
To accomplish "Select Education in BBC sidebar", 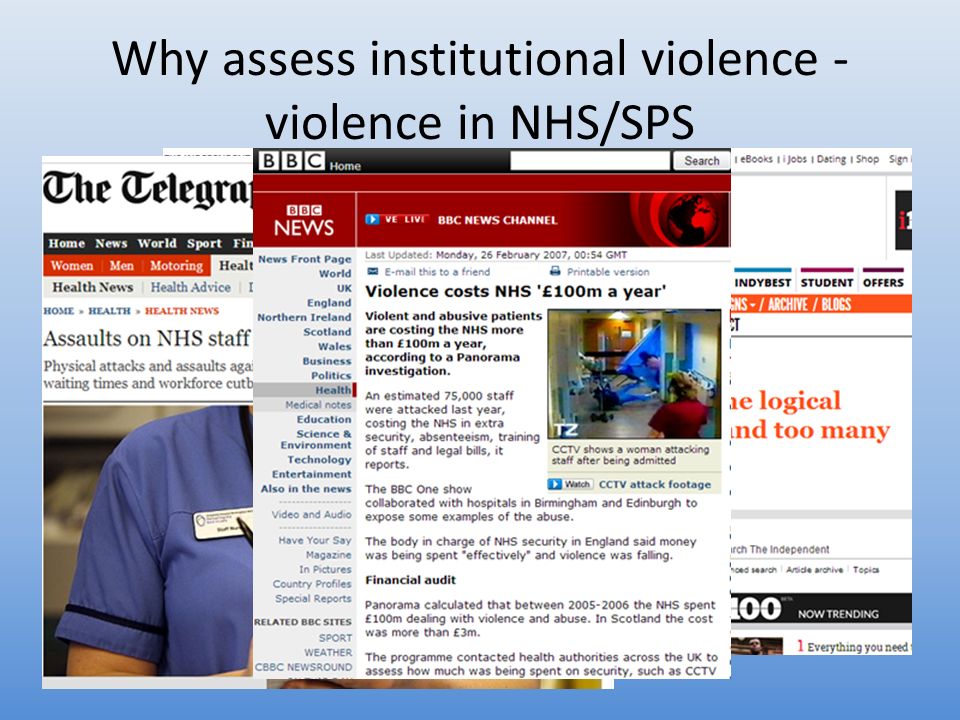I will pyautogui.click(x=324, y=419).
